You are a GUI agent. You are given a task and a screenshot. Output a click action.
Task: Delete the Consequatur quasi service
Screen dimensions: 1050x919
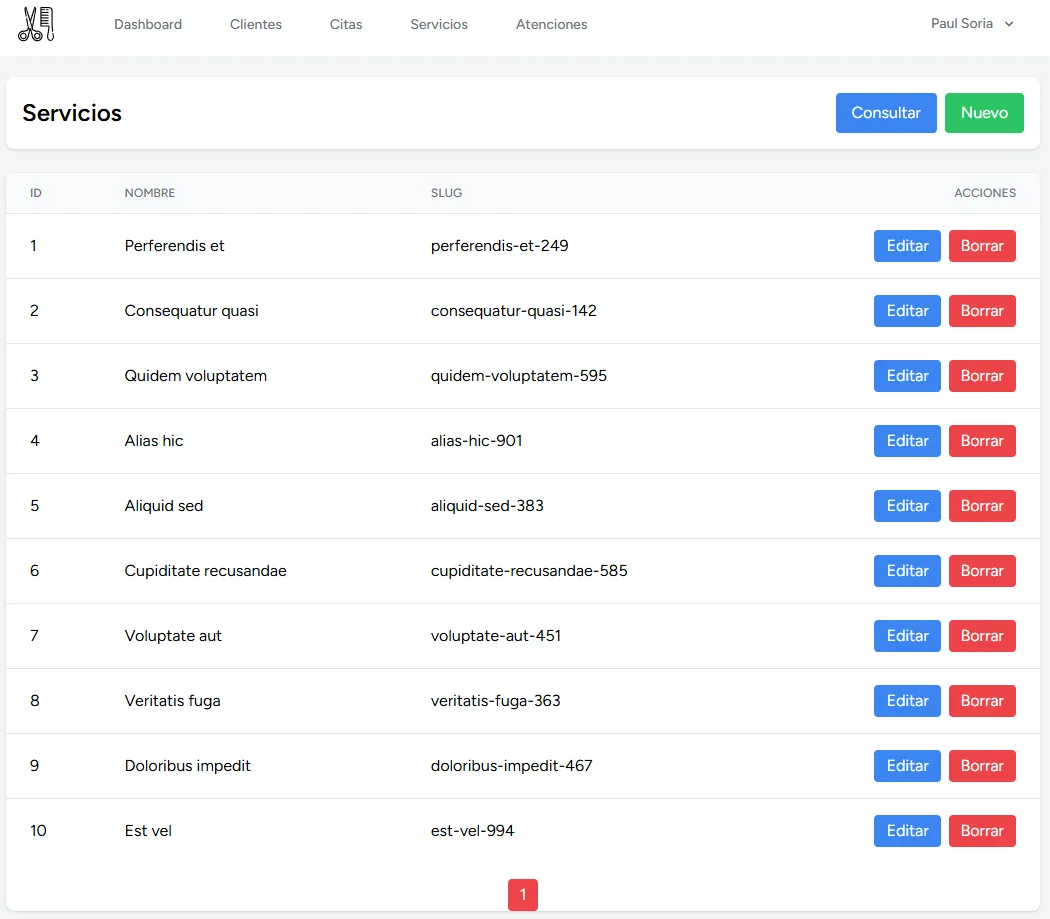982,311
